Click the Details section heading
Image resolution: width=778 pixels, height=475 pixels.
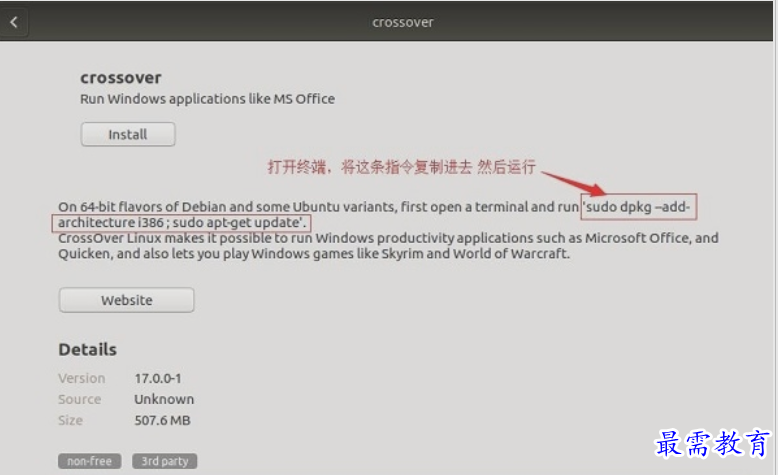coord(87,349)
